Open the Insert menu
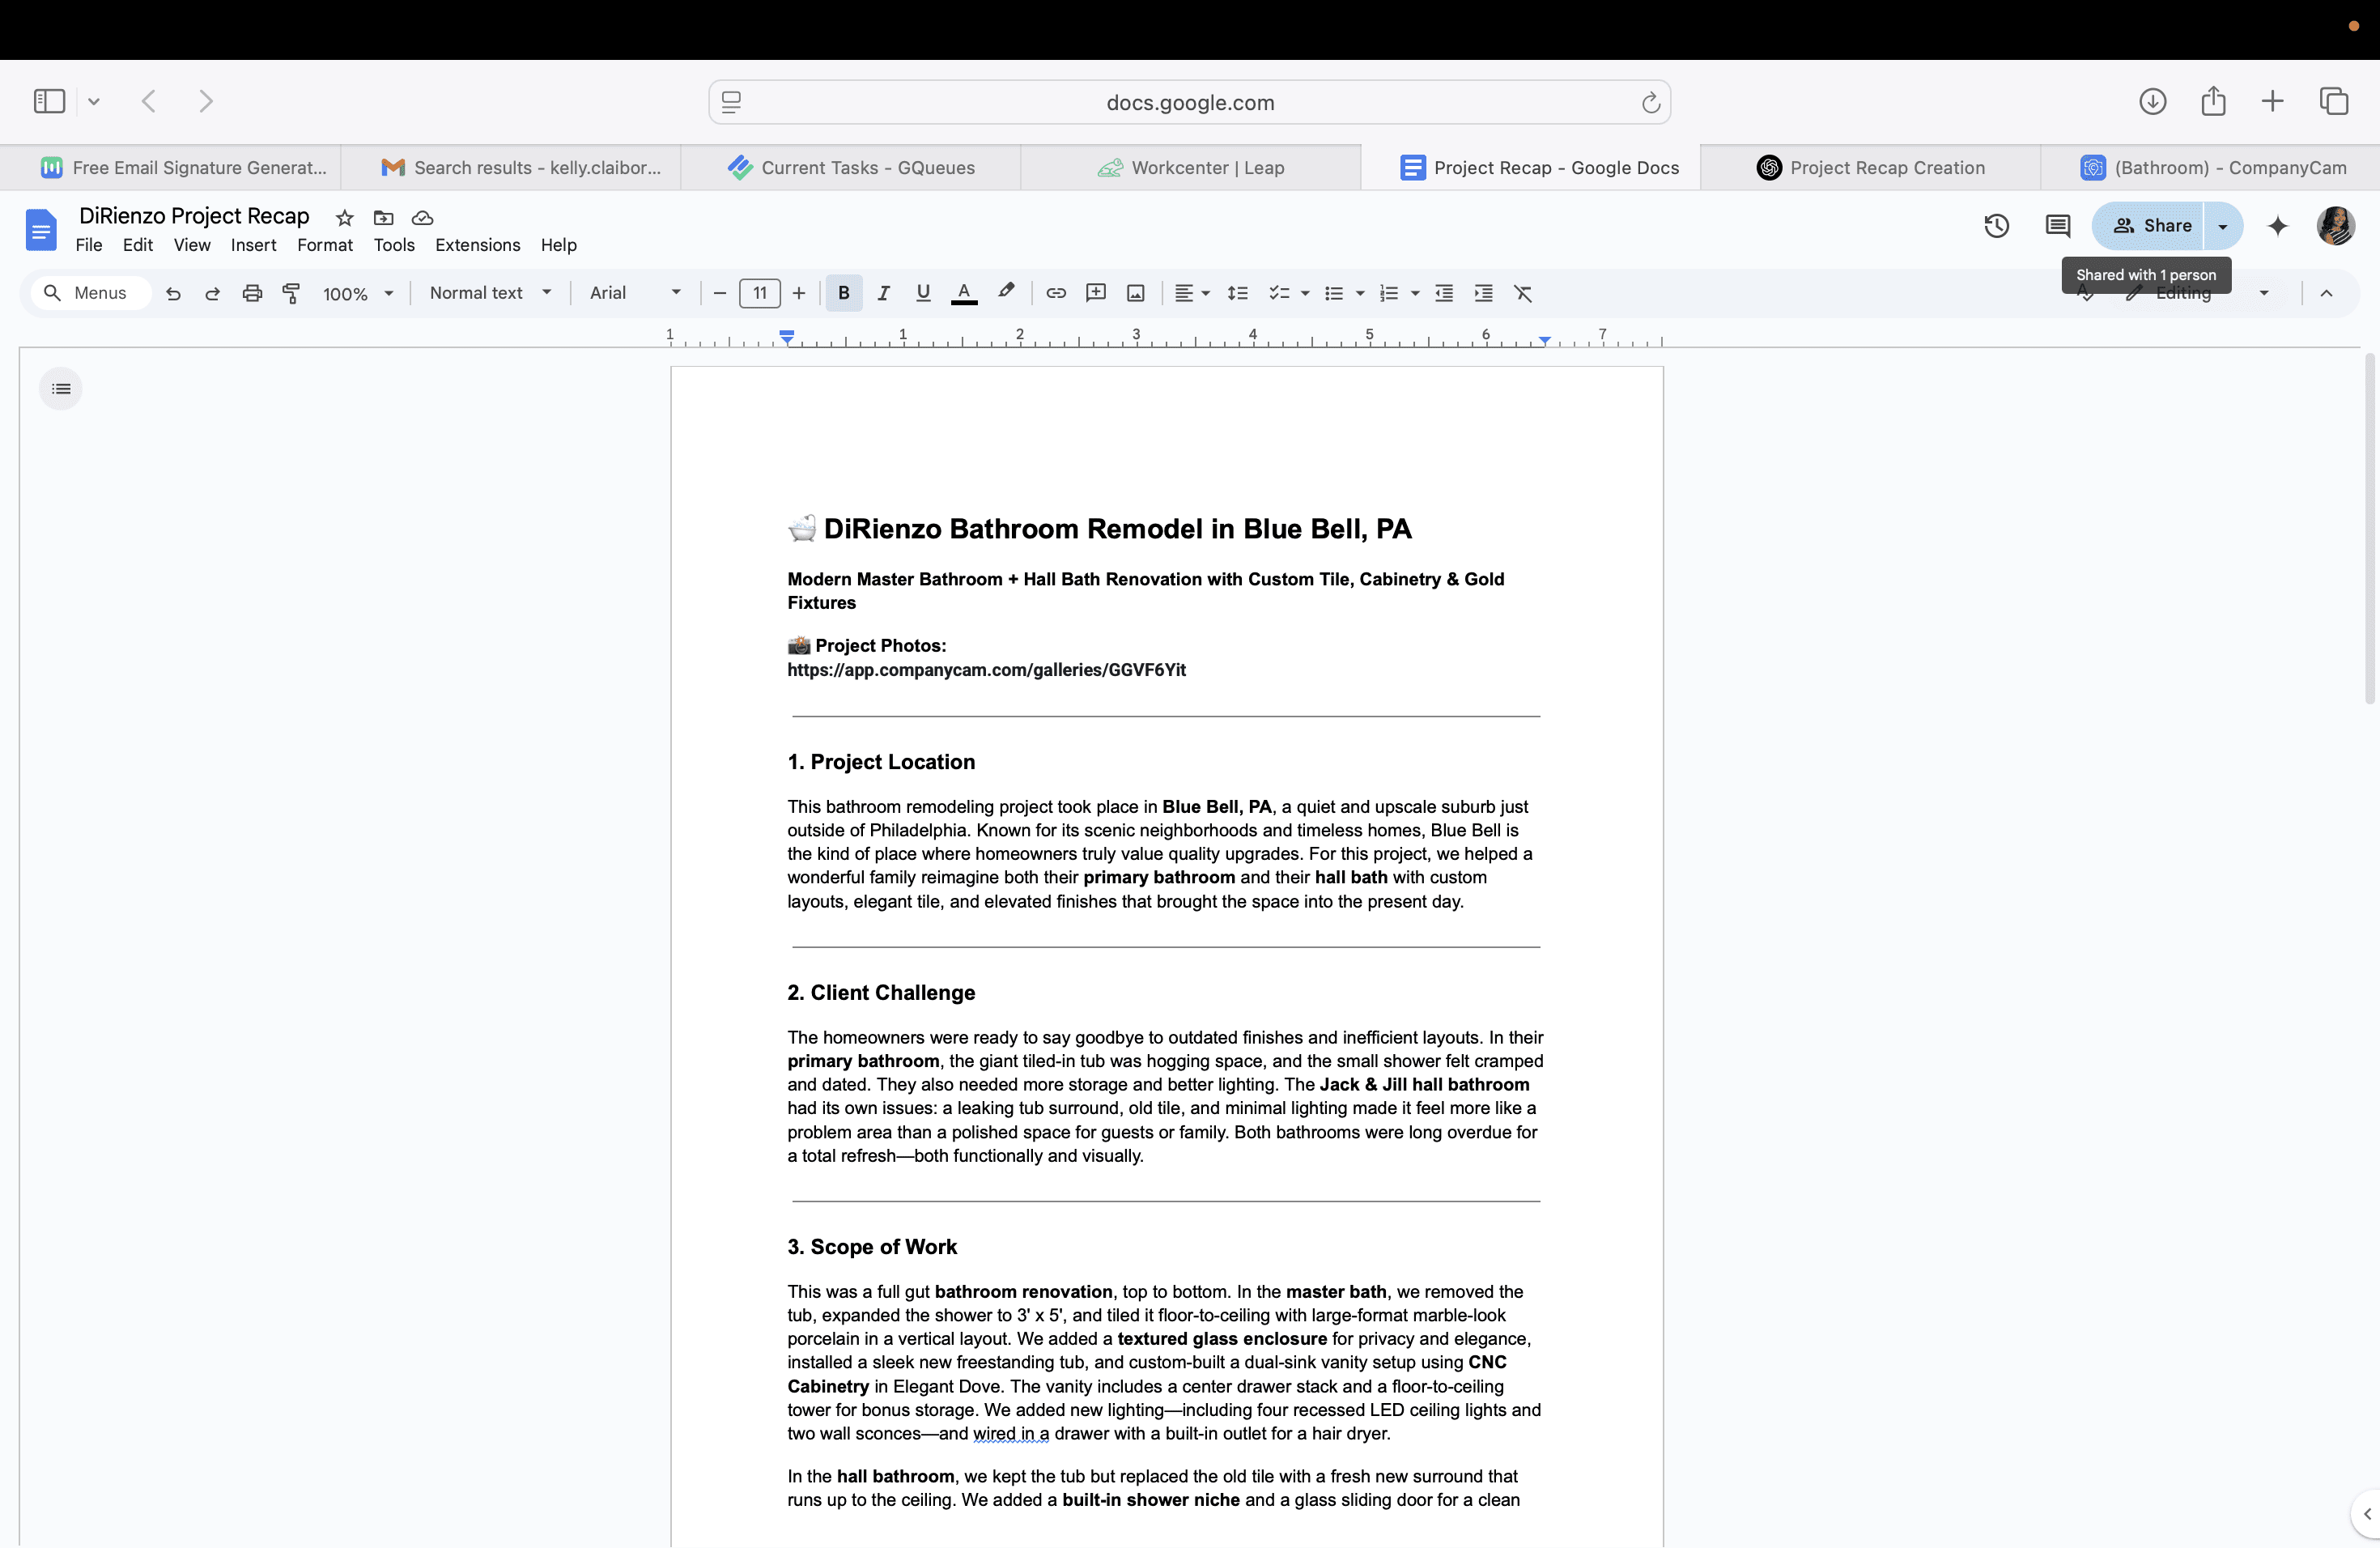The height and width of the screenshot is (1548, 2380). [254, 245]
